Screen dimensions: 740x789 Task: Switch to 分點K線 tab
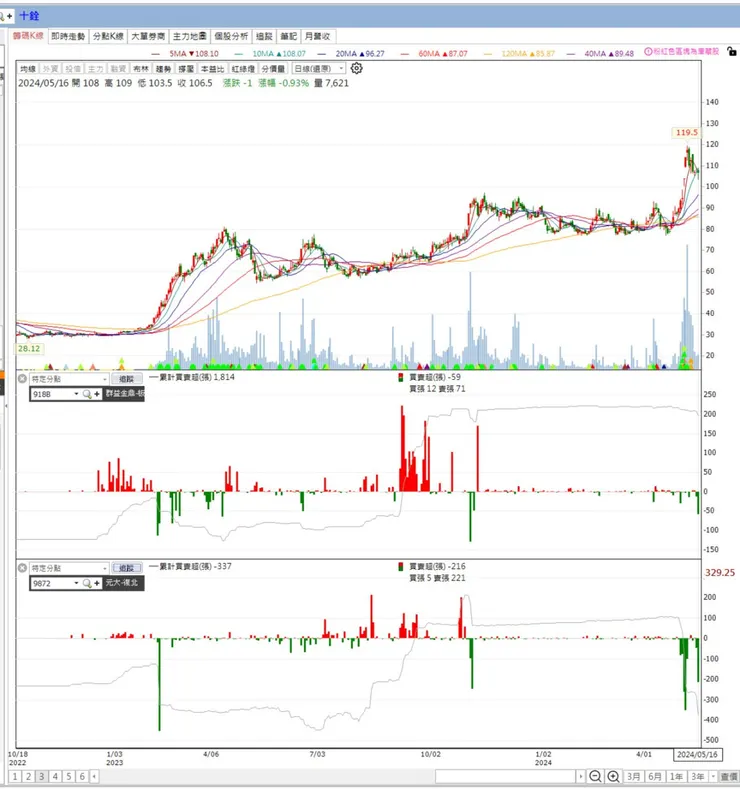pyautogui.click(x=108, y=36)
